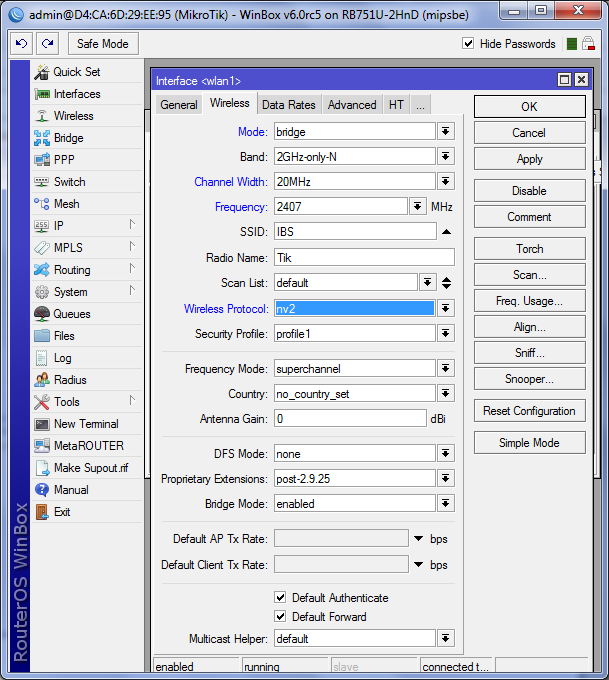Switch to the General tab

coord(179,105)
